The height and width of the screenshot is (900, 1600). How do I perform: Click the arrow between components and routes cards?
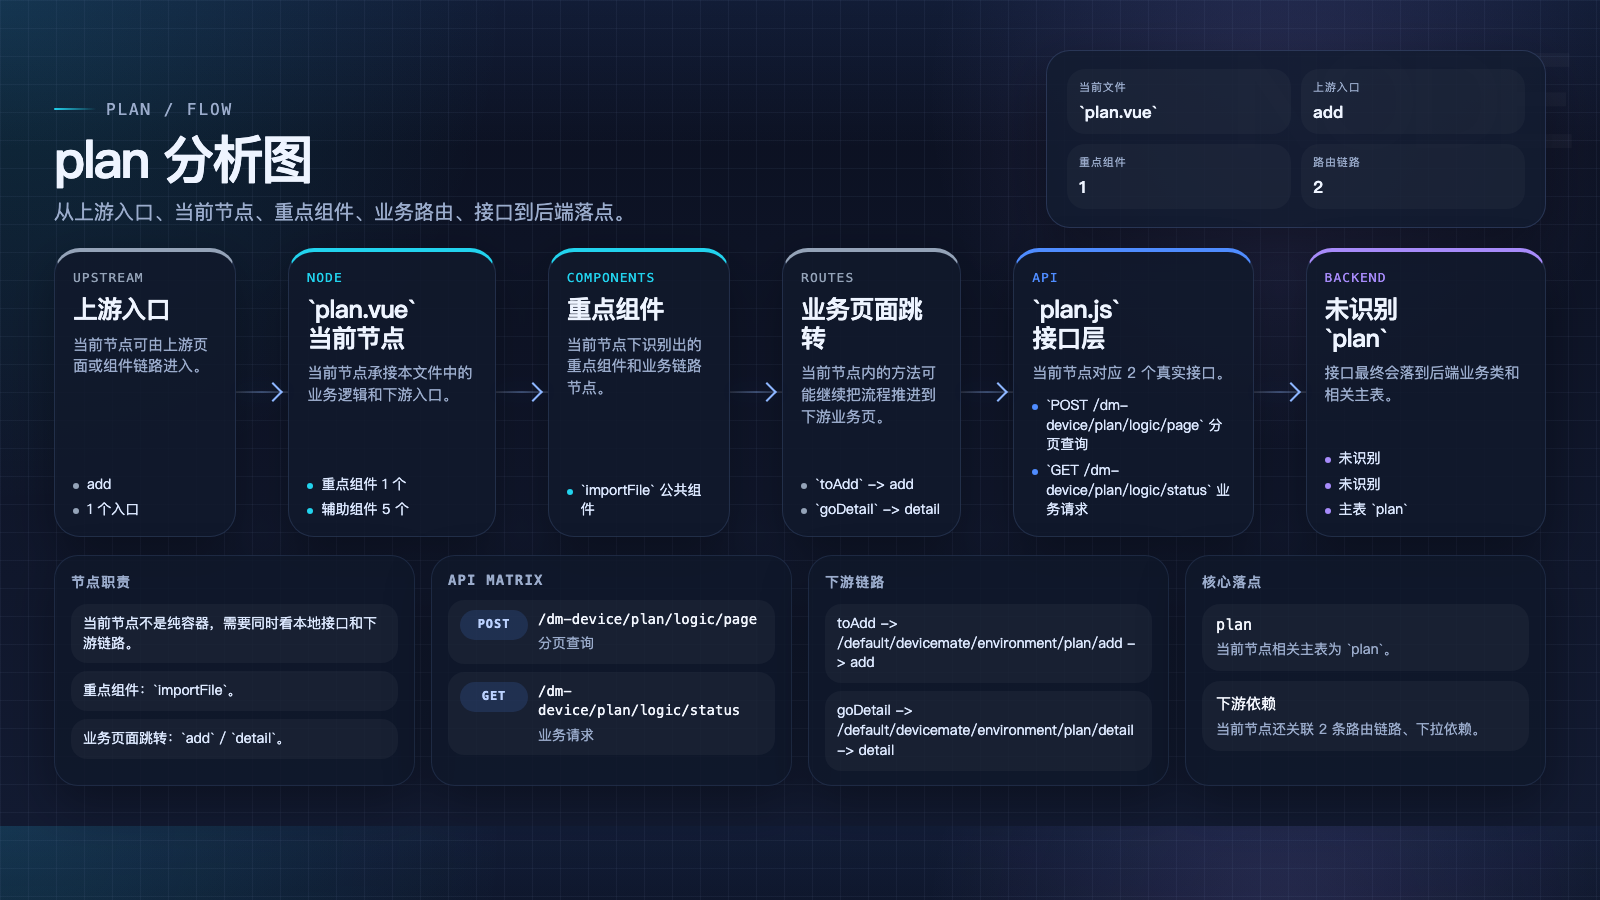[756, 392]
